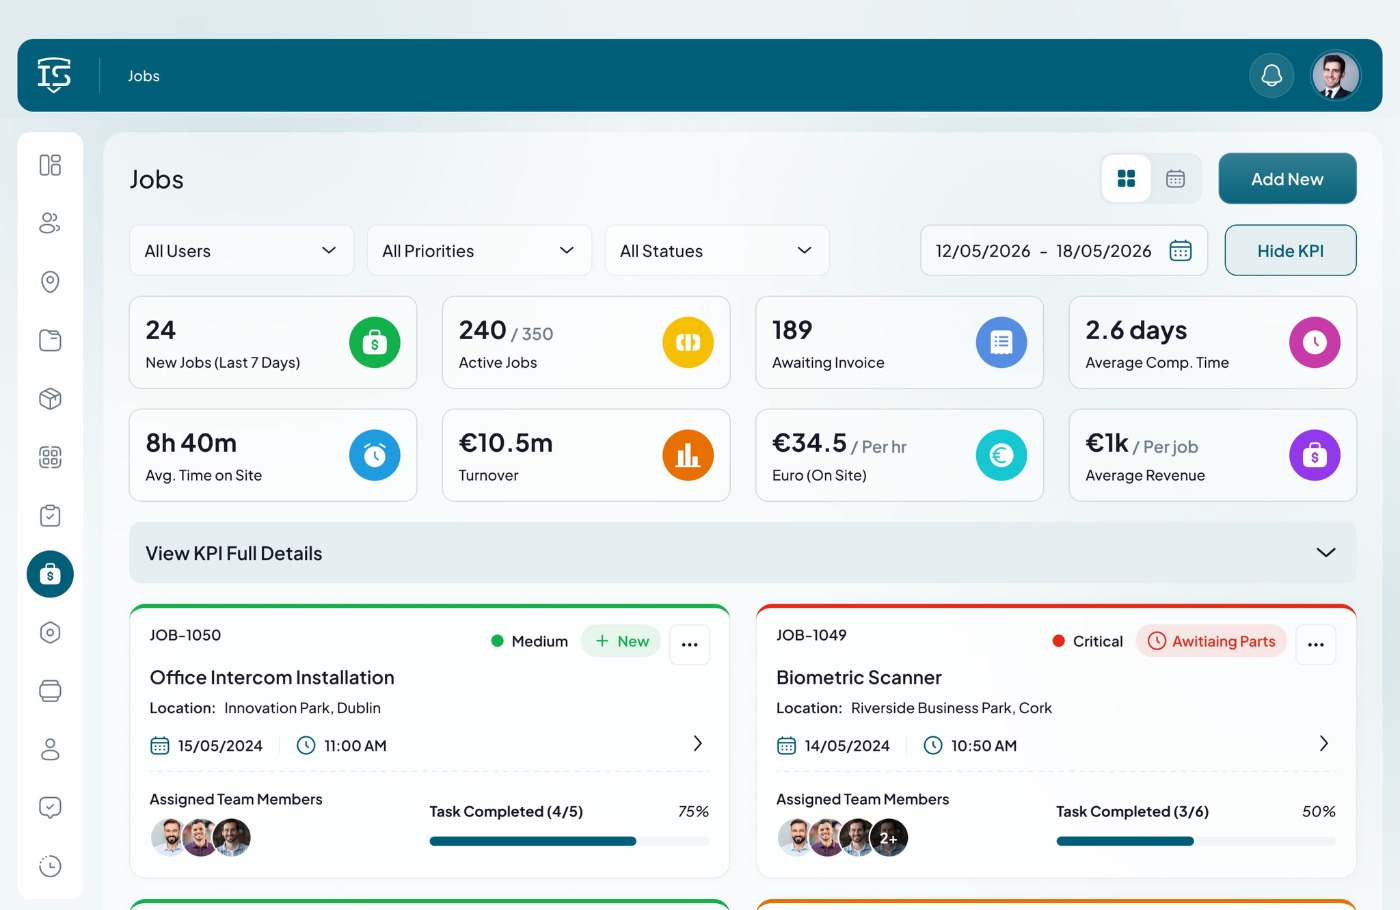The height and width of the screenshot is (910, 1400).
Task: Open the folder sidebar icon
Action: [50, 340]
